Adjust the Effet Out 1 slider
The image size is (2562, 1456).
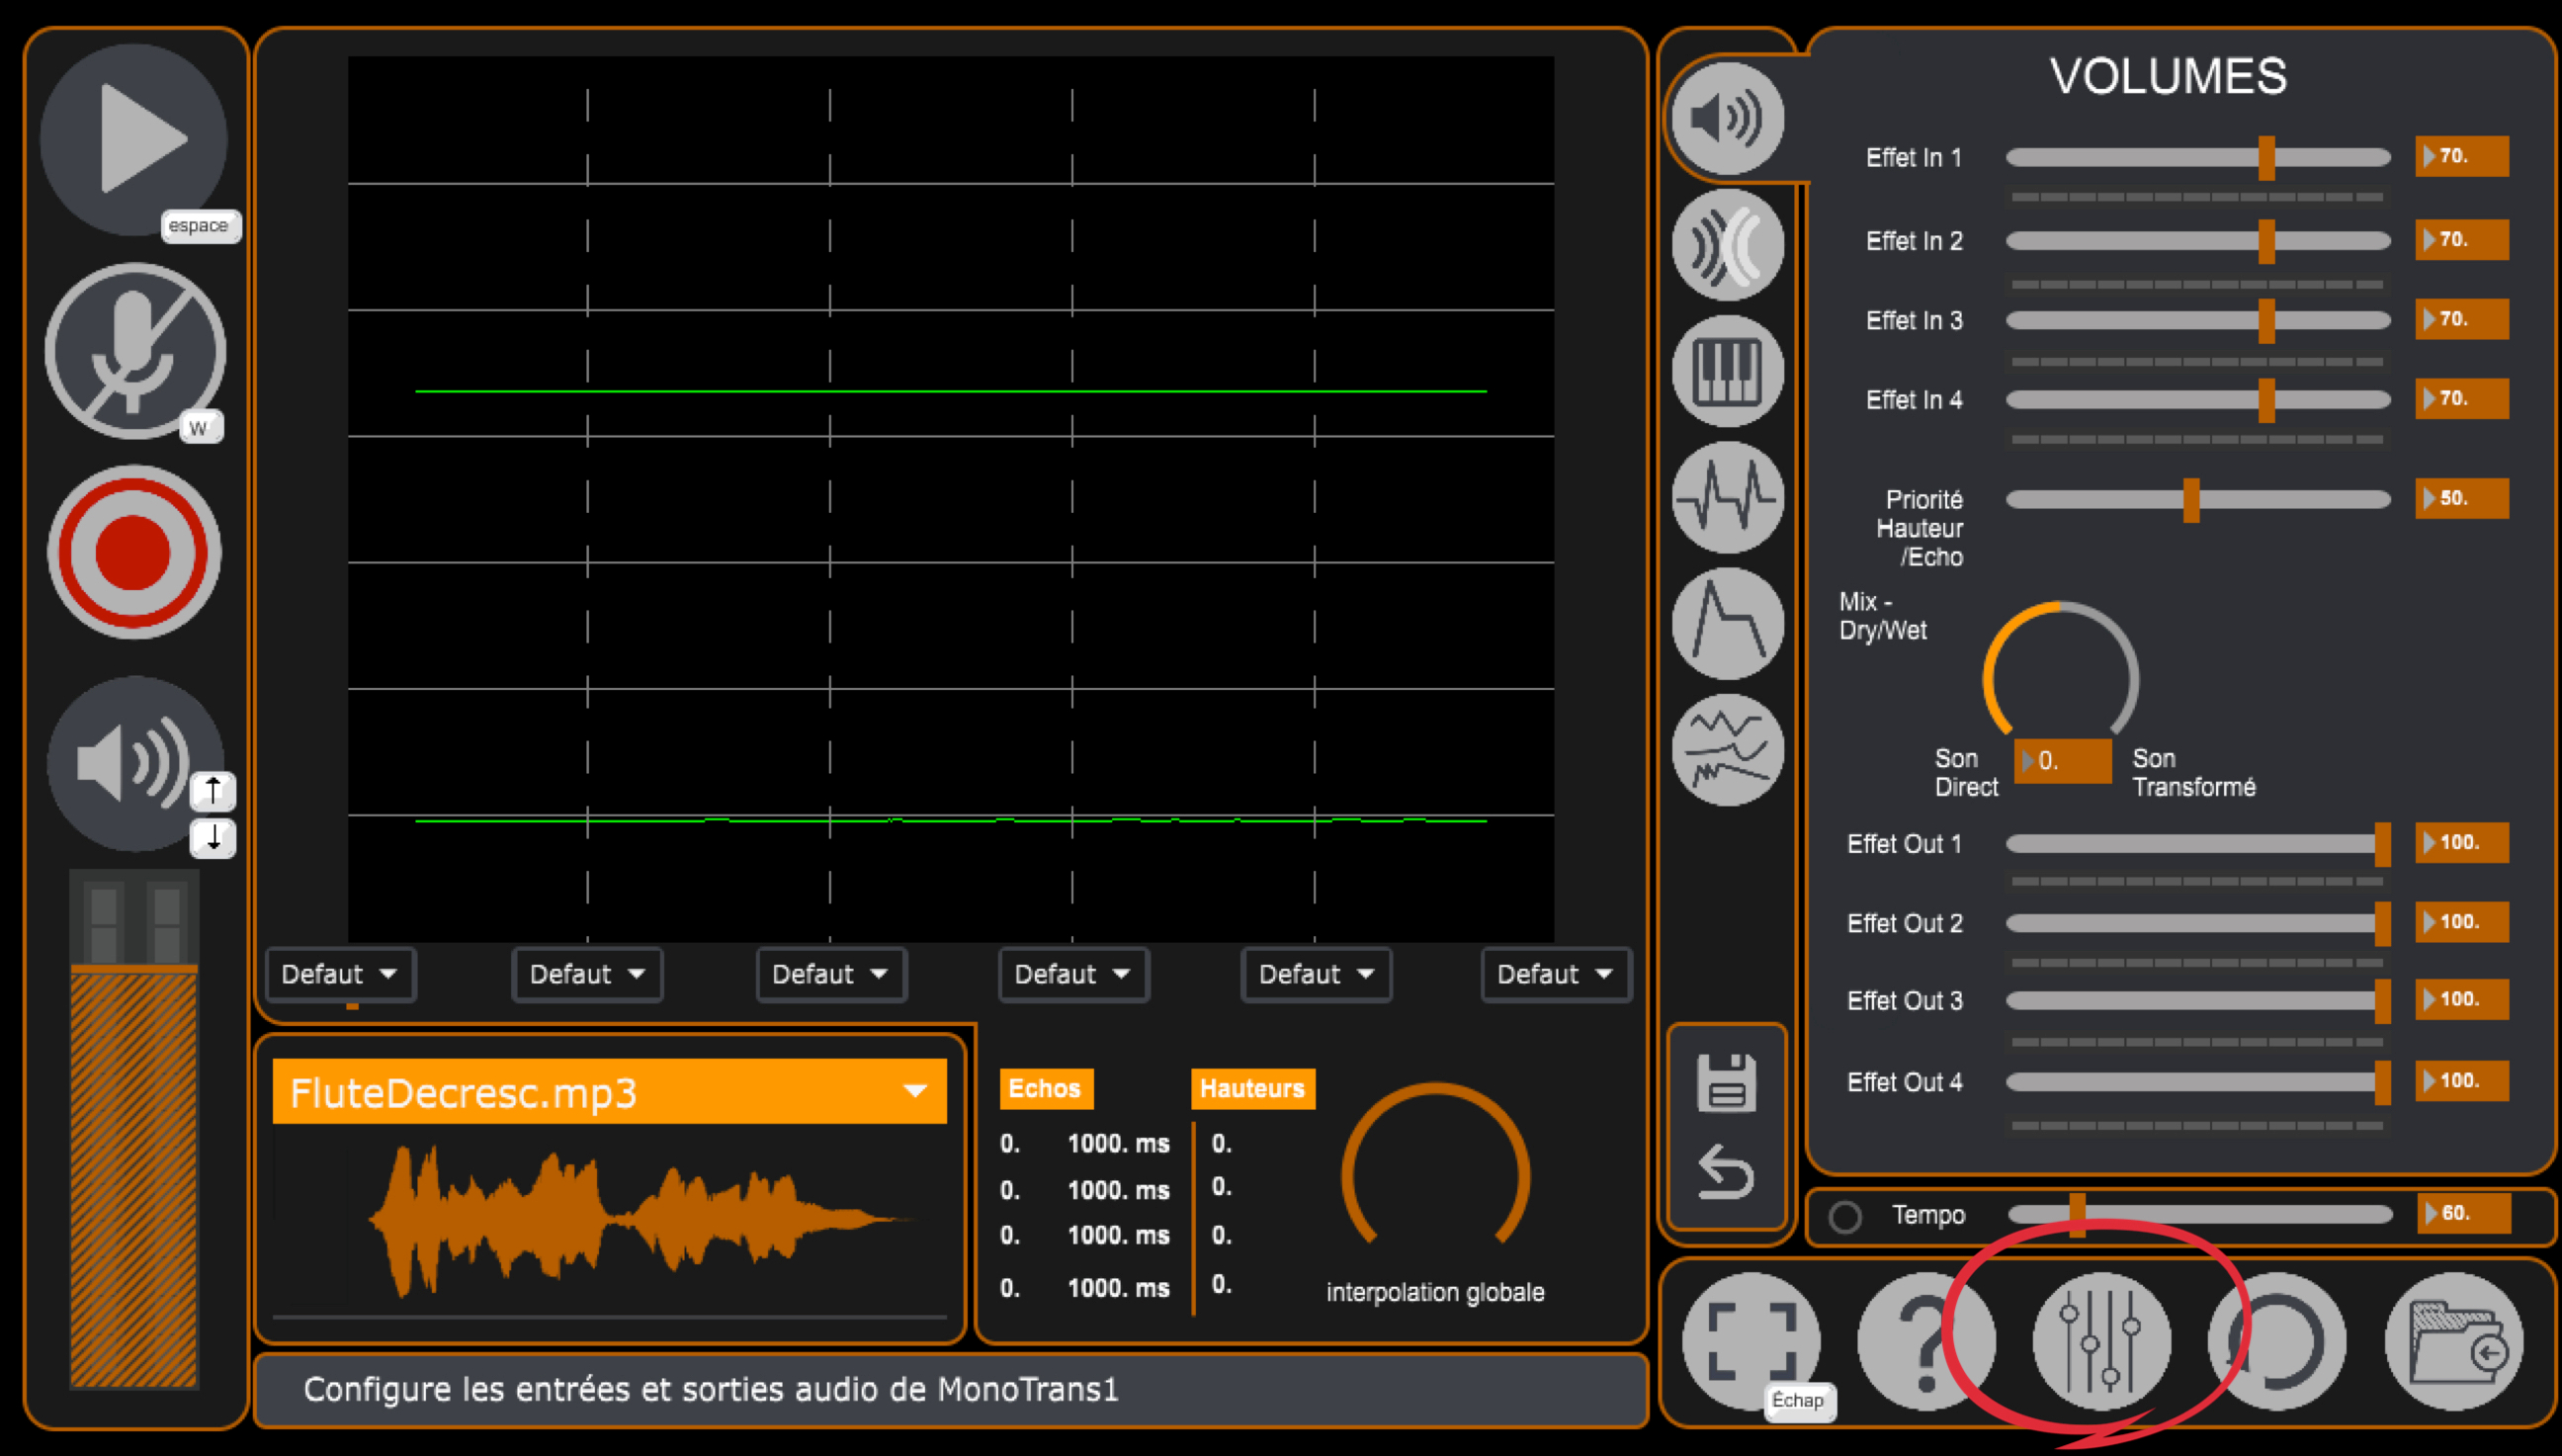[x=2198, y=844]
